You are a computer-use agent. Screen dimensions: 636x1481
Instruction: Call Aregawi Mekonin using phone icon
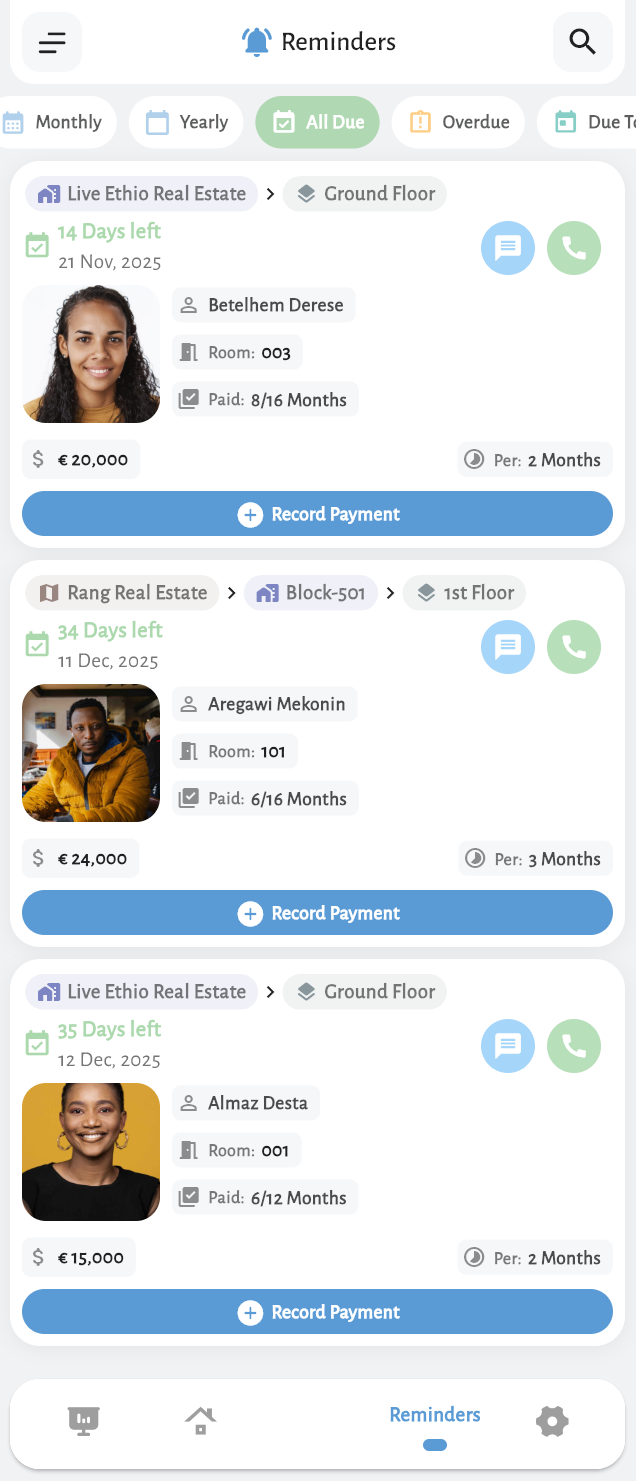574,646
